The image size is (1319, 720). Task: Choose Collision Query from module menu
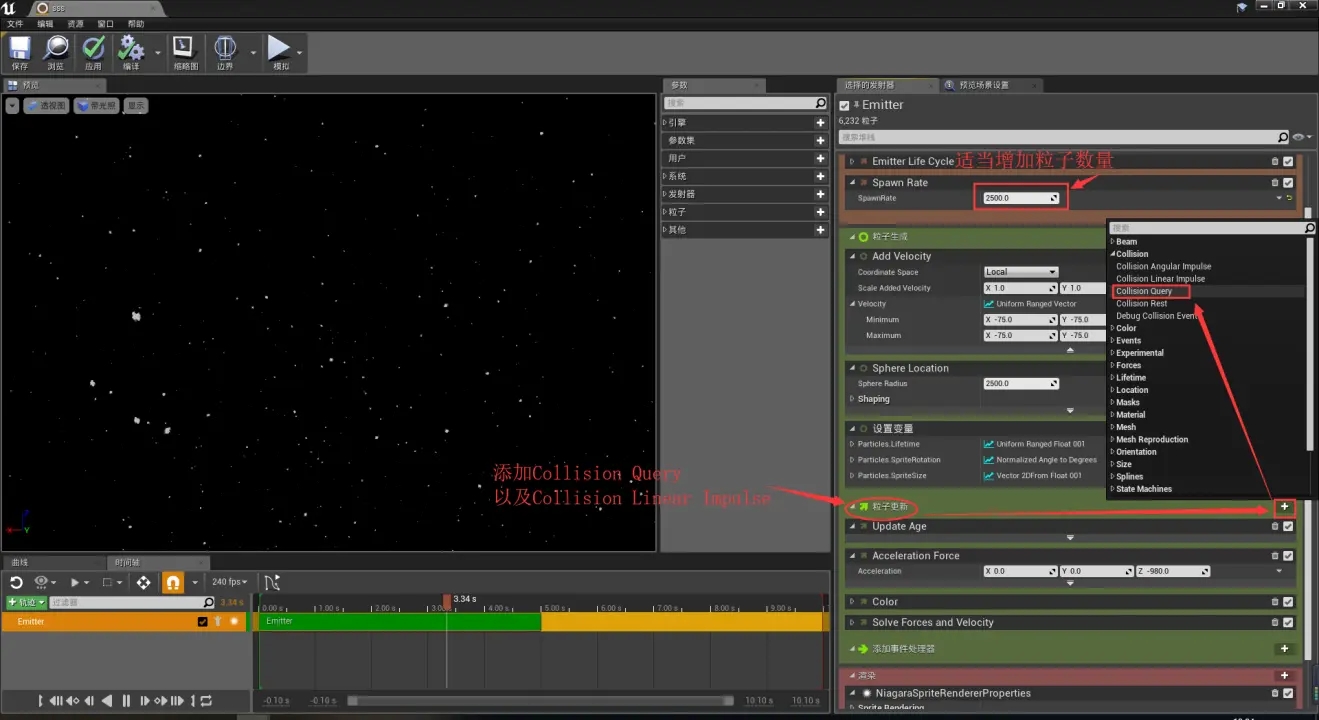(x=1144, y=291)
